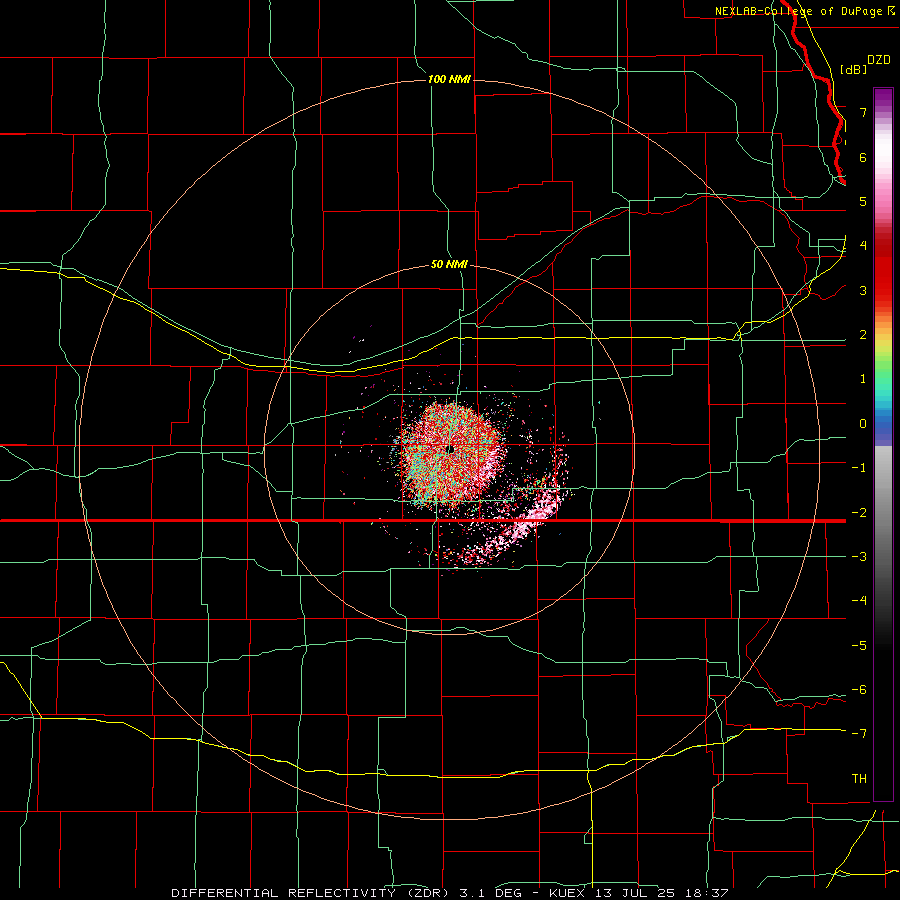The height and width of the screenshot is (900, 900).
Task: Click the "TH" threshold label on the scale
Action: [x=859, y=779]
